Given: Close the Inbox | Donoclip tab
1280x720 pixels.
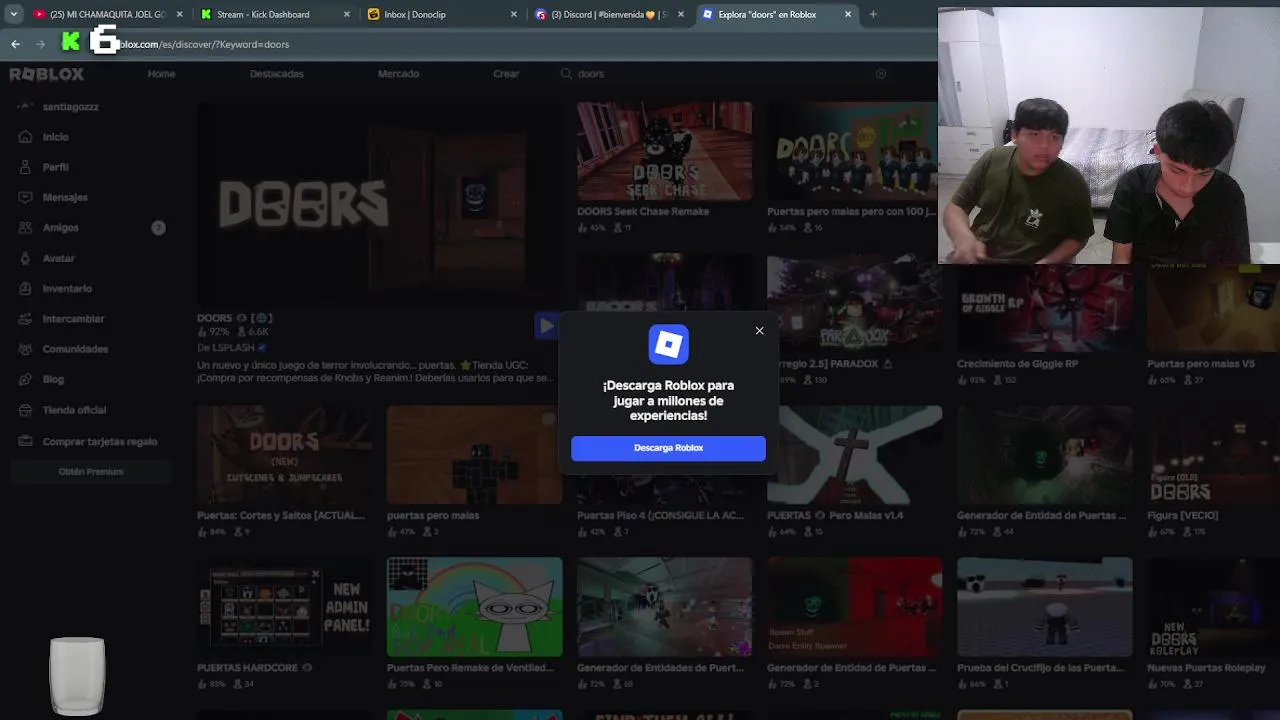Looking at the screenshot, I should pos(514,14).
